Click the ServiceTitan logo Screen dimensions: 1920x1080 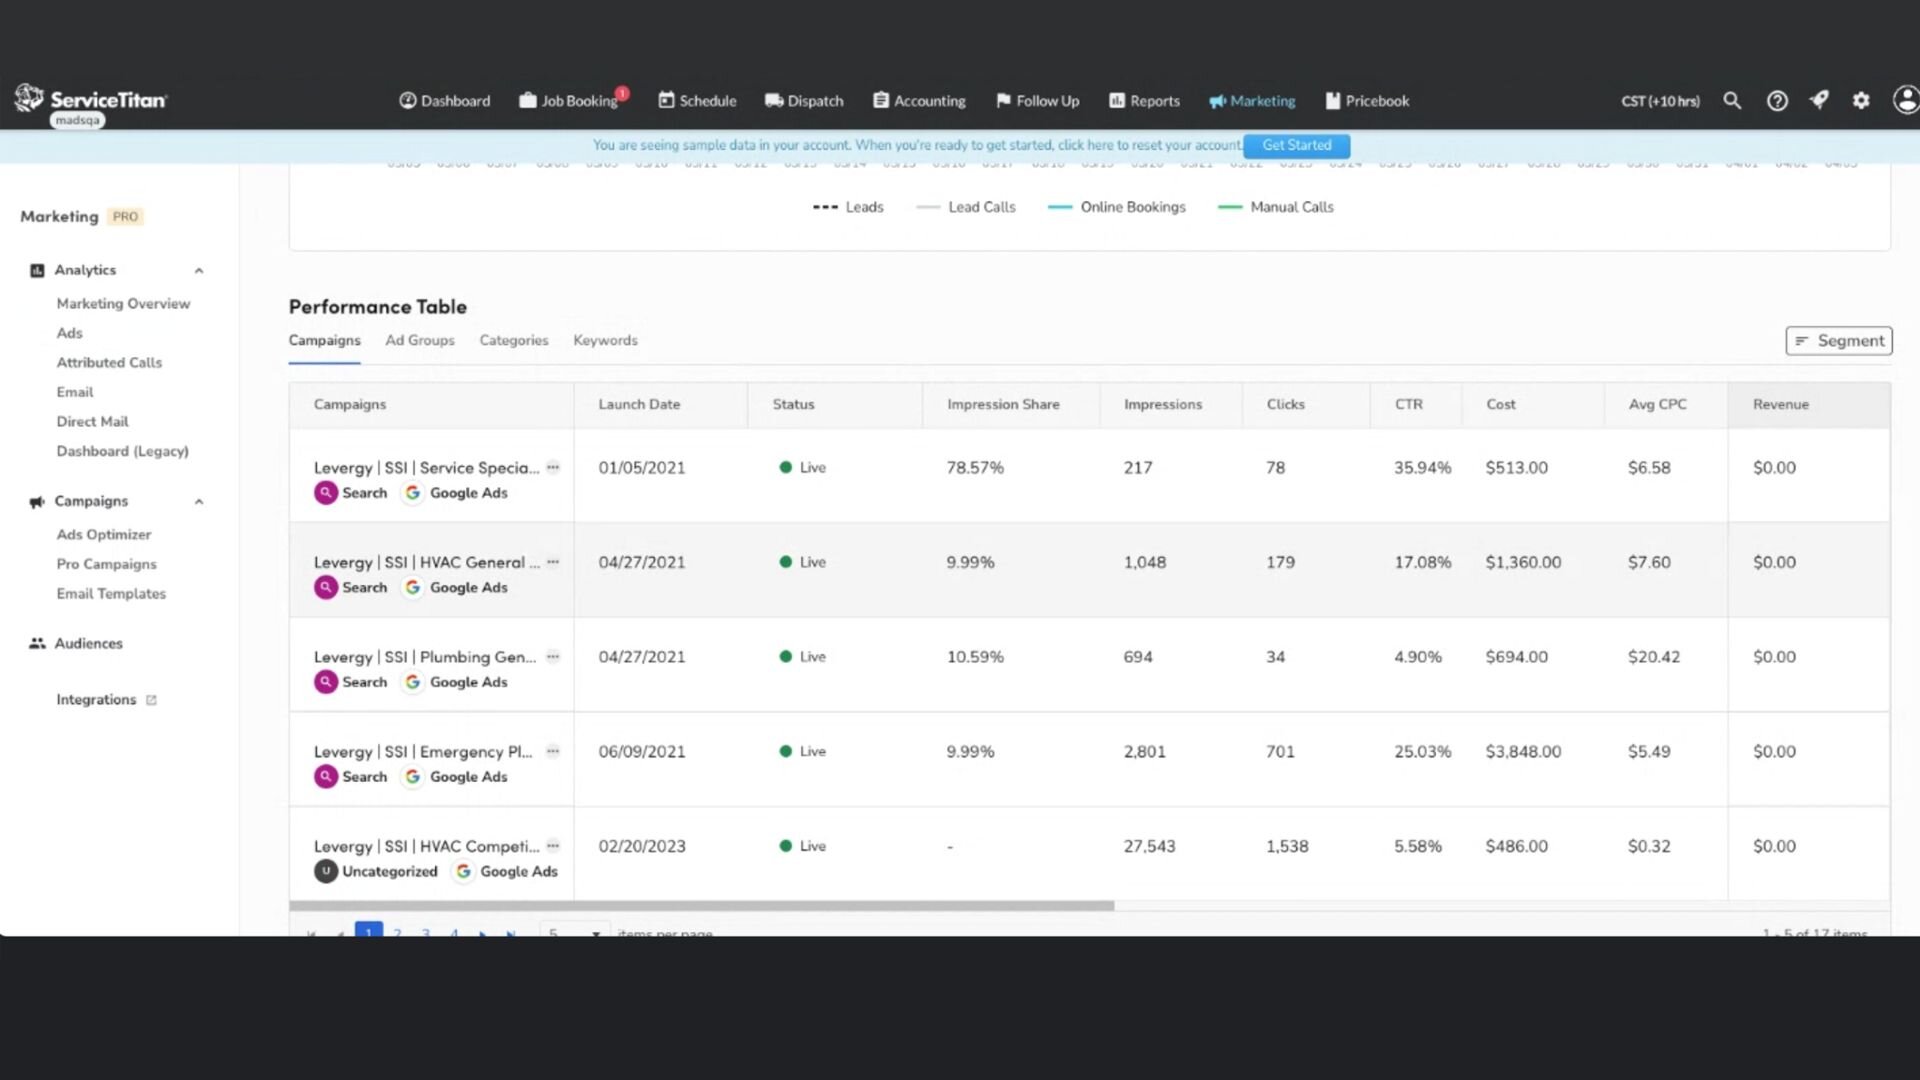point(90,100)
